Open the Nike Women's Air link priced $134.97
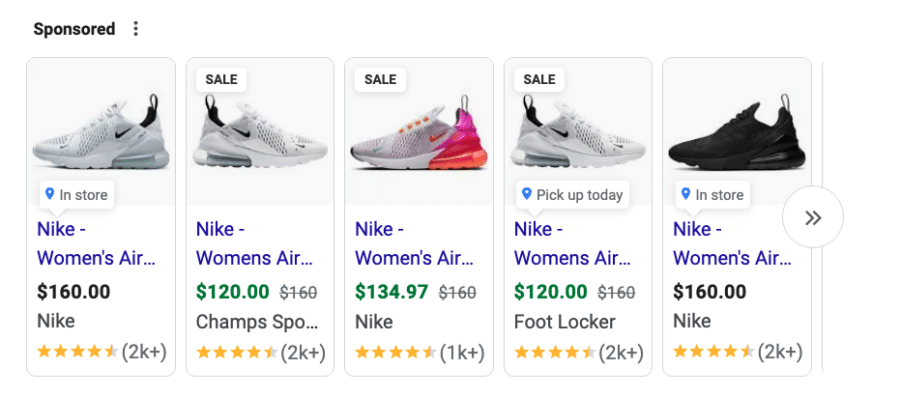This screenshot has width=900, height=397. 414,244
